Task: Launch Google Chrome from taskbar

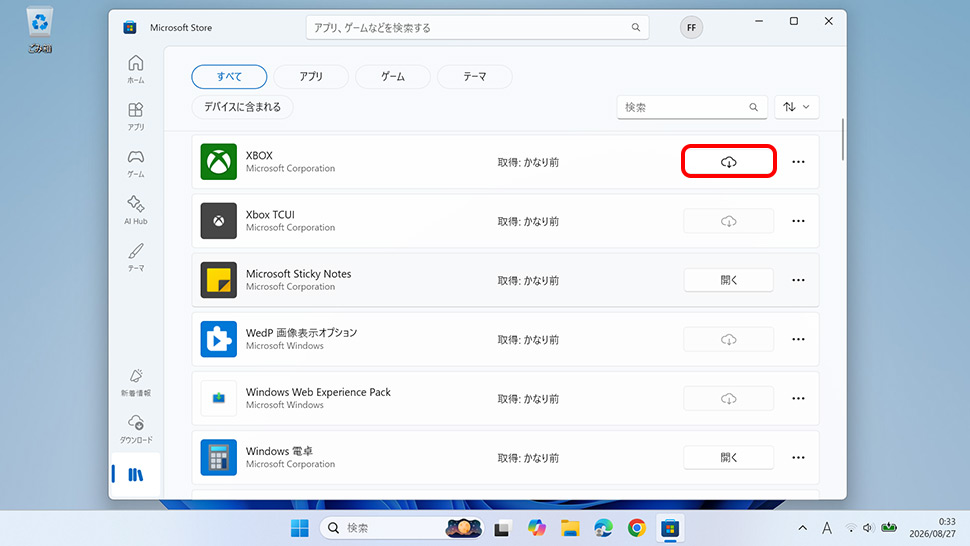Action: pyautogui.click(x=637, y=528)
